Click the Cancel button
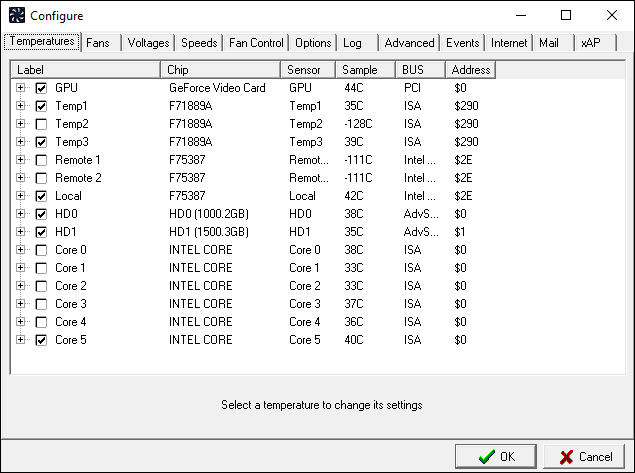Viewport: 635px width, 473px height. coord(584,456)
